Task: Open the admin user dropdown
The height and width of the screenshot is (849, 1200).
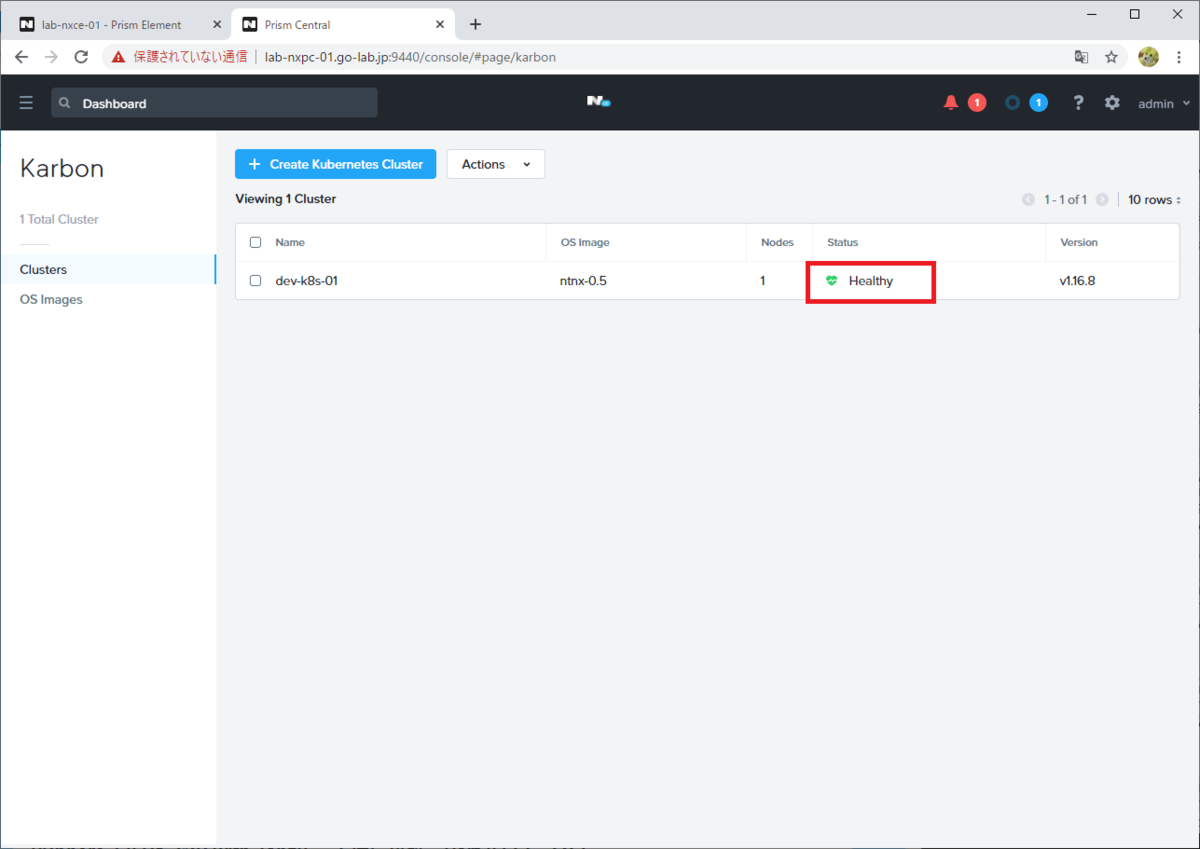Action: (x=1164, y=103)
